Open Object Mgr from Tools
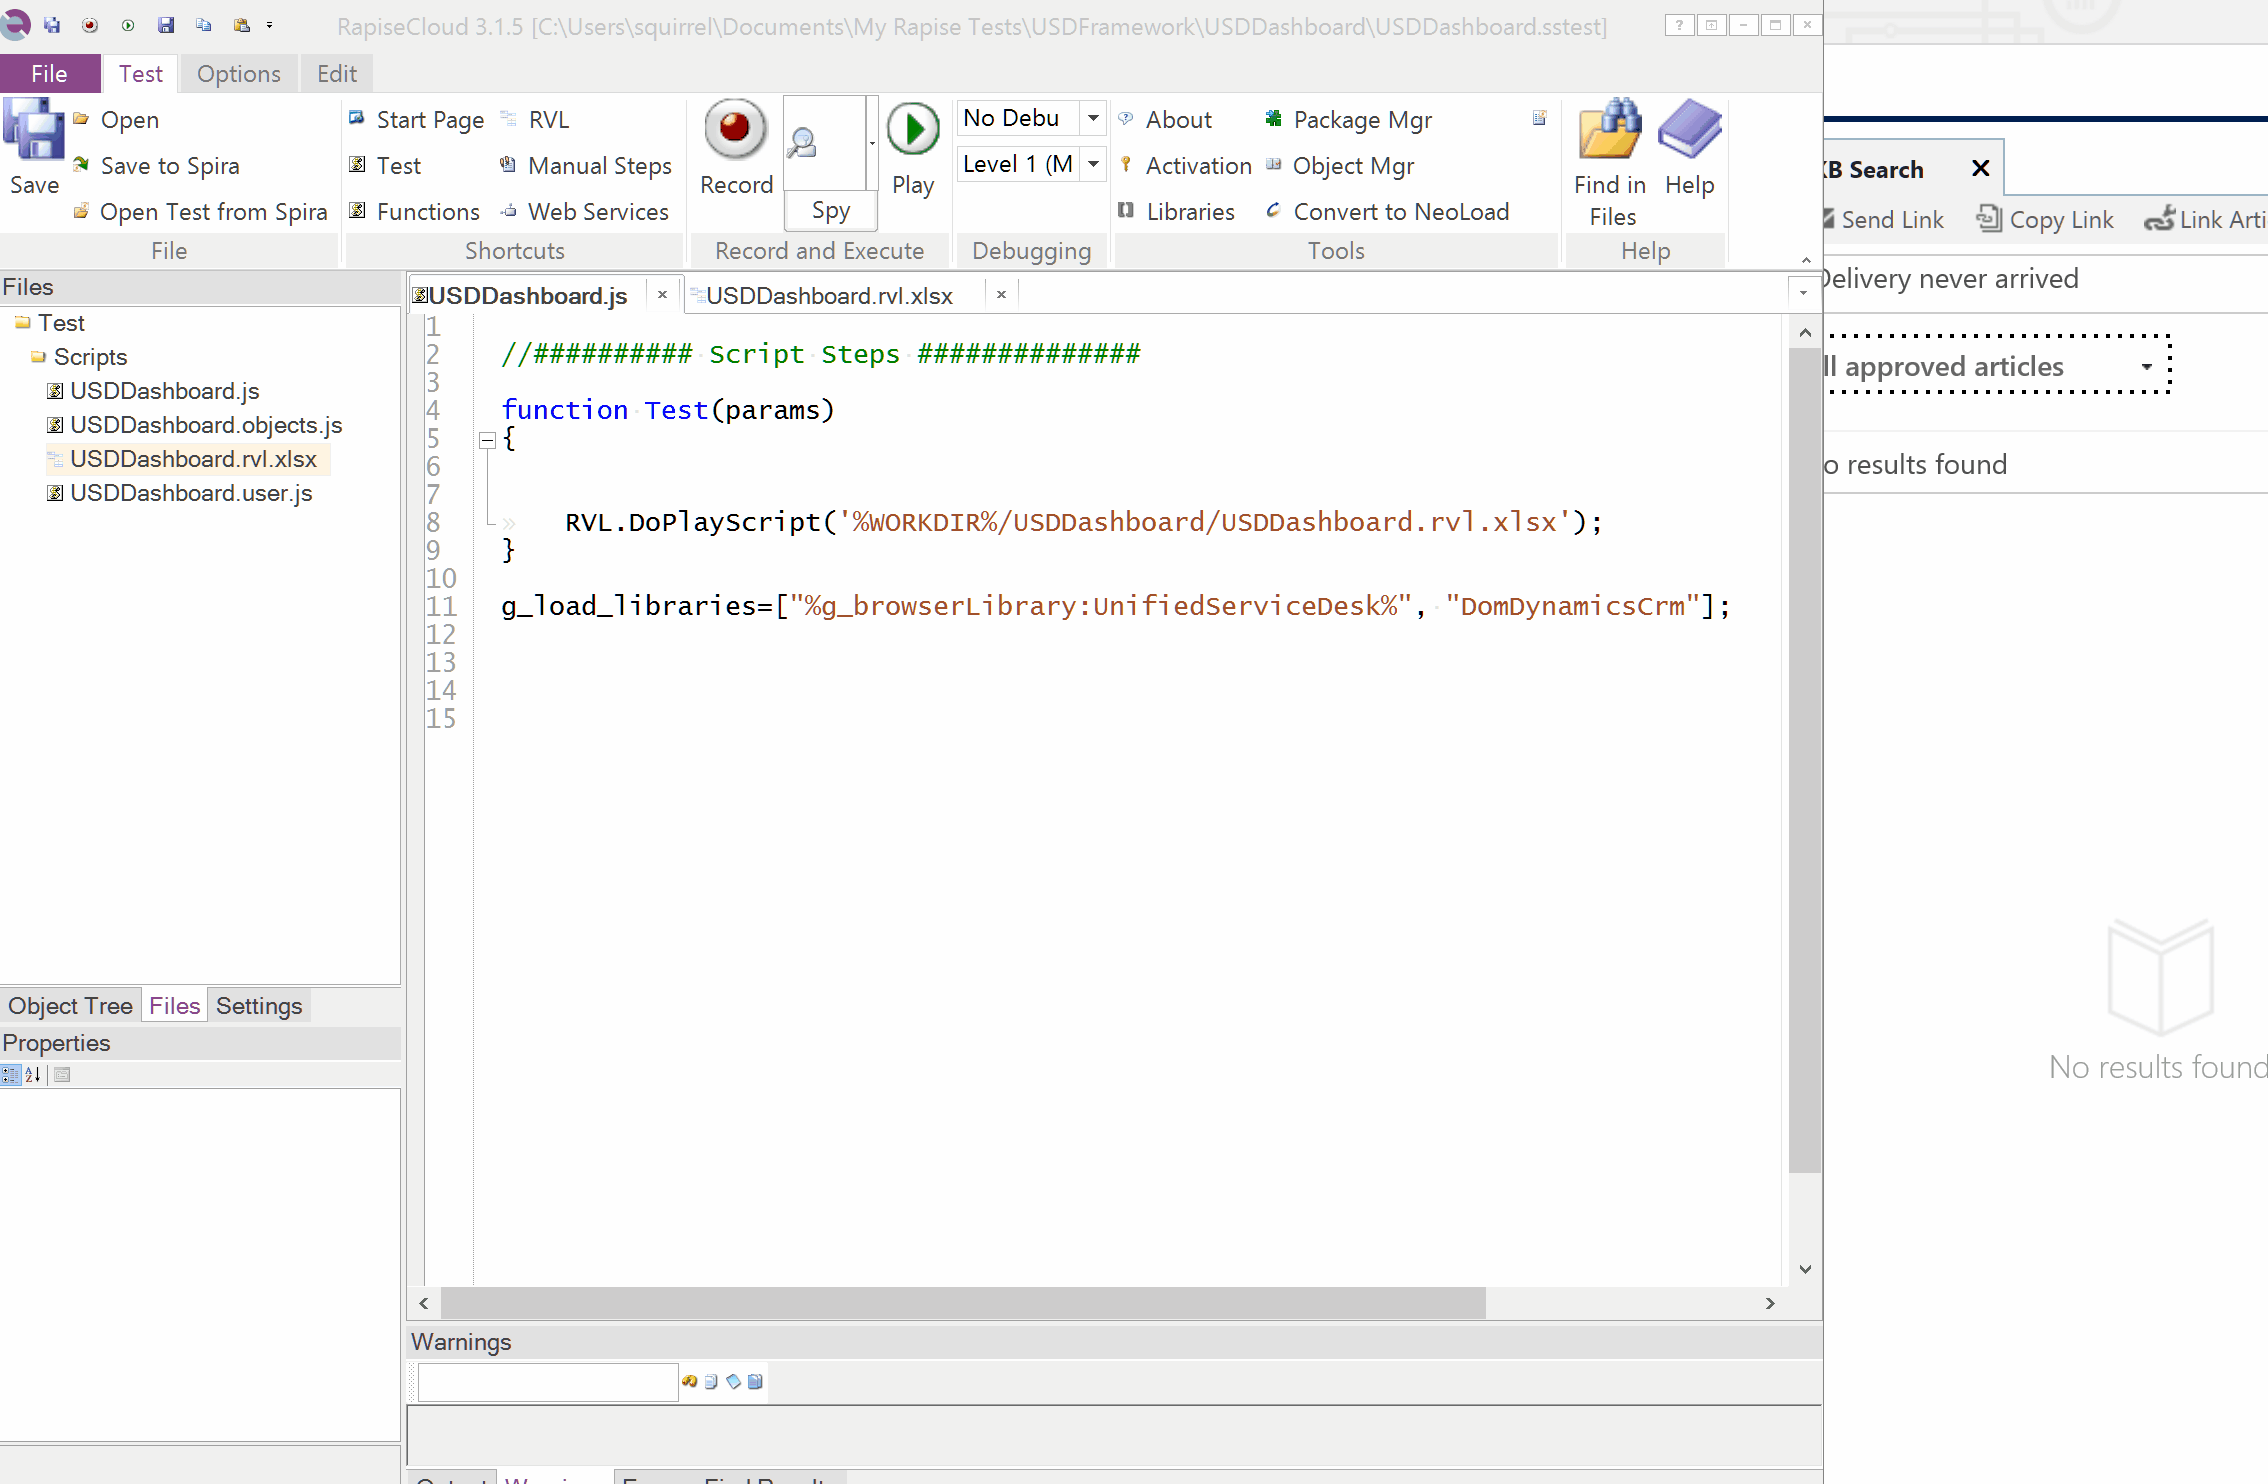The width and height of the screenshot is (2268, 1484). (x=1352, y=166)
